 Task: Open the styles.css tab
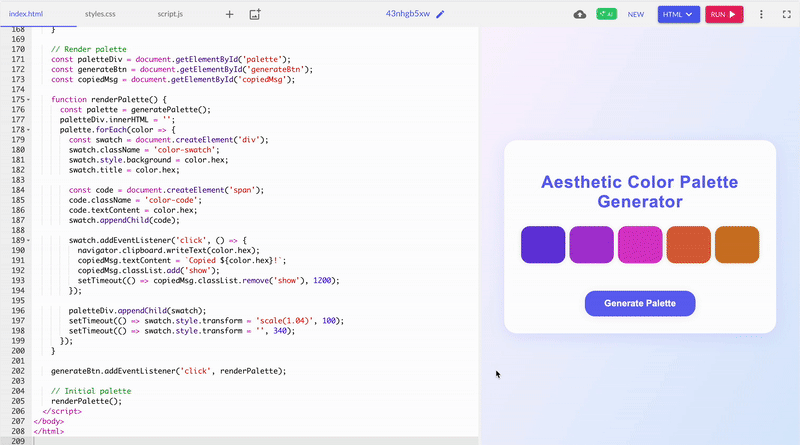(100, 14)
